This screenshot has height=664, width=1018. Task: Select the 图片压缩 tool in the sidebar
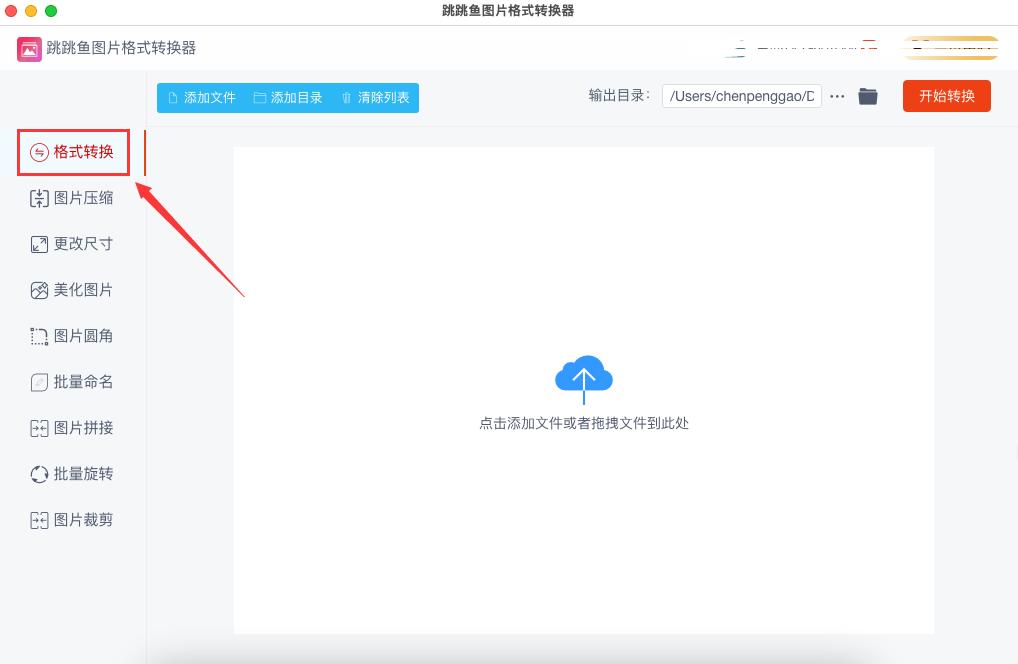71,197
